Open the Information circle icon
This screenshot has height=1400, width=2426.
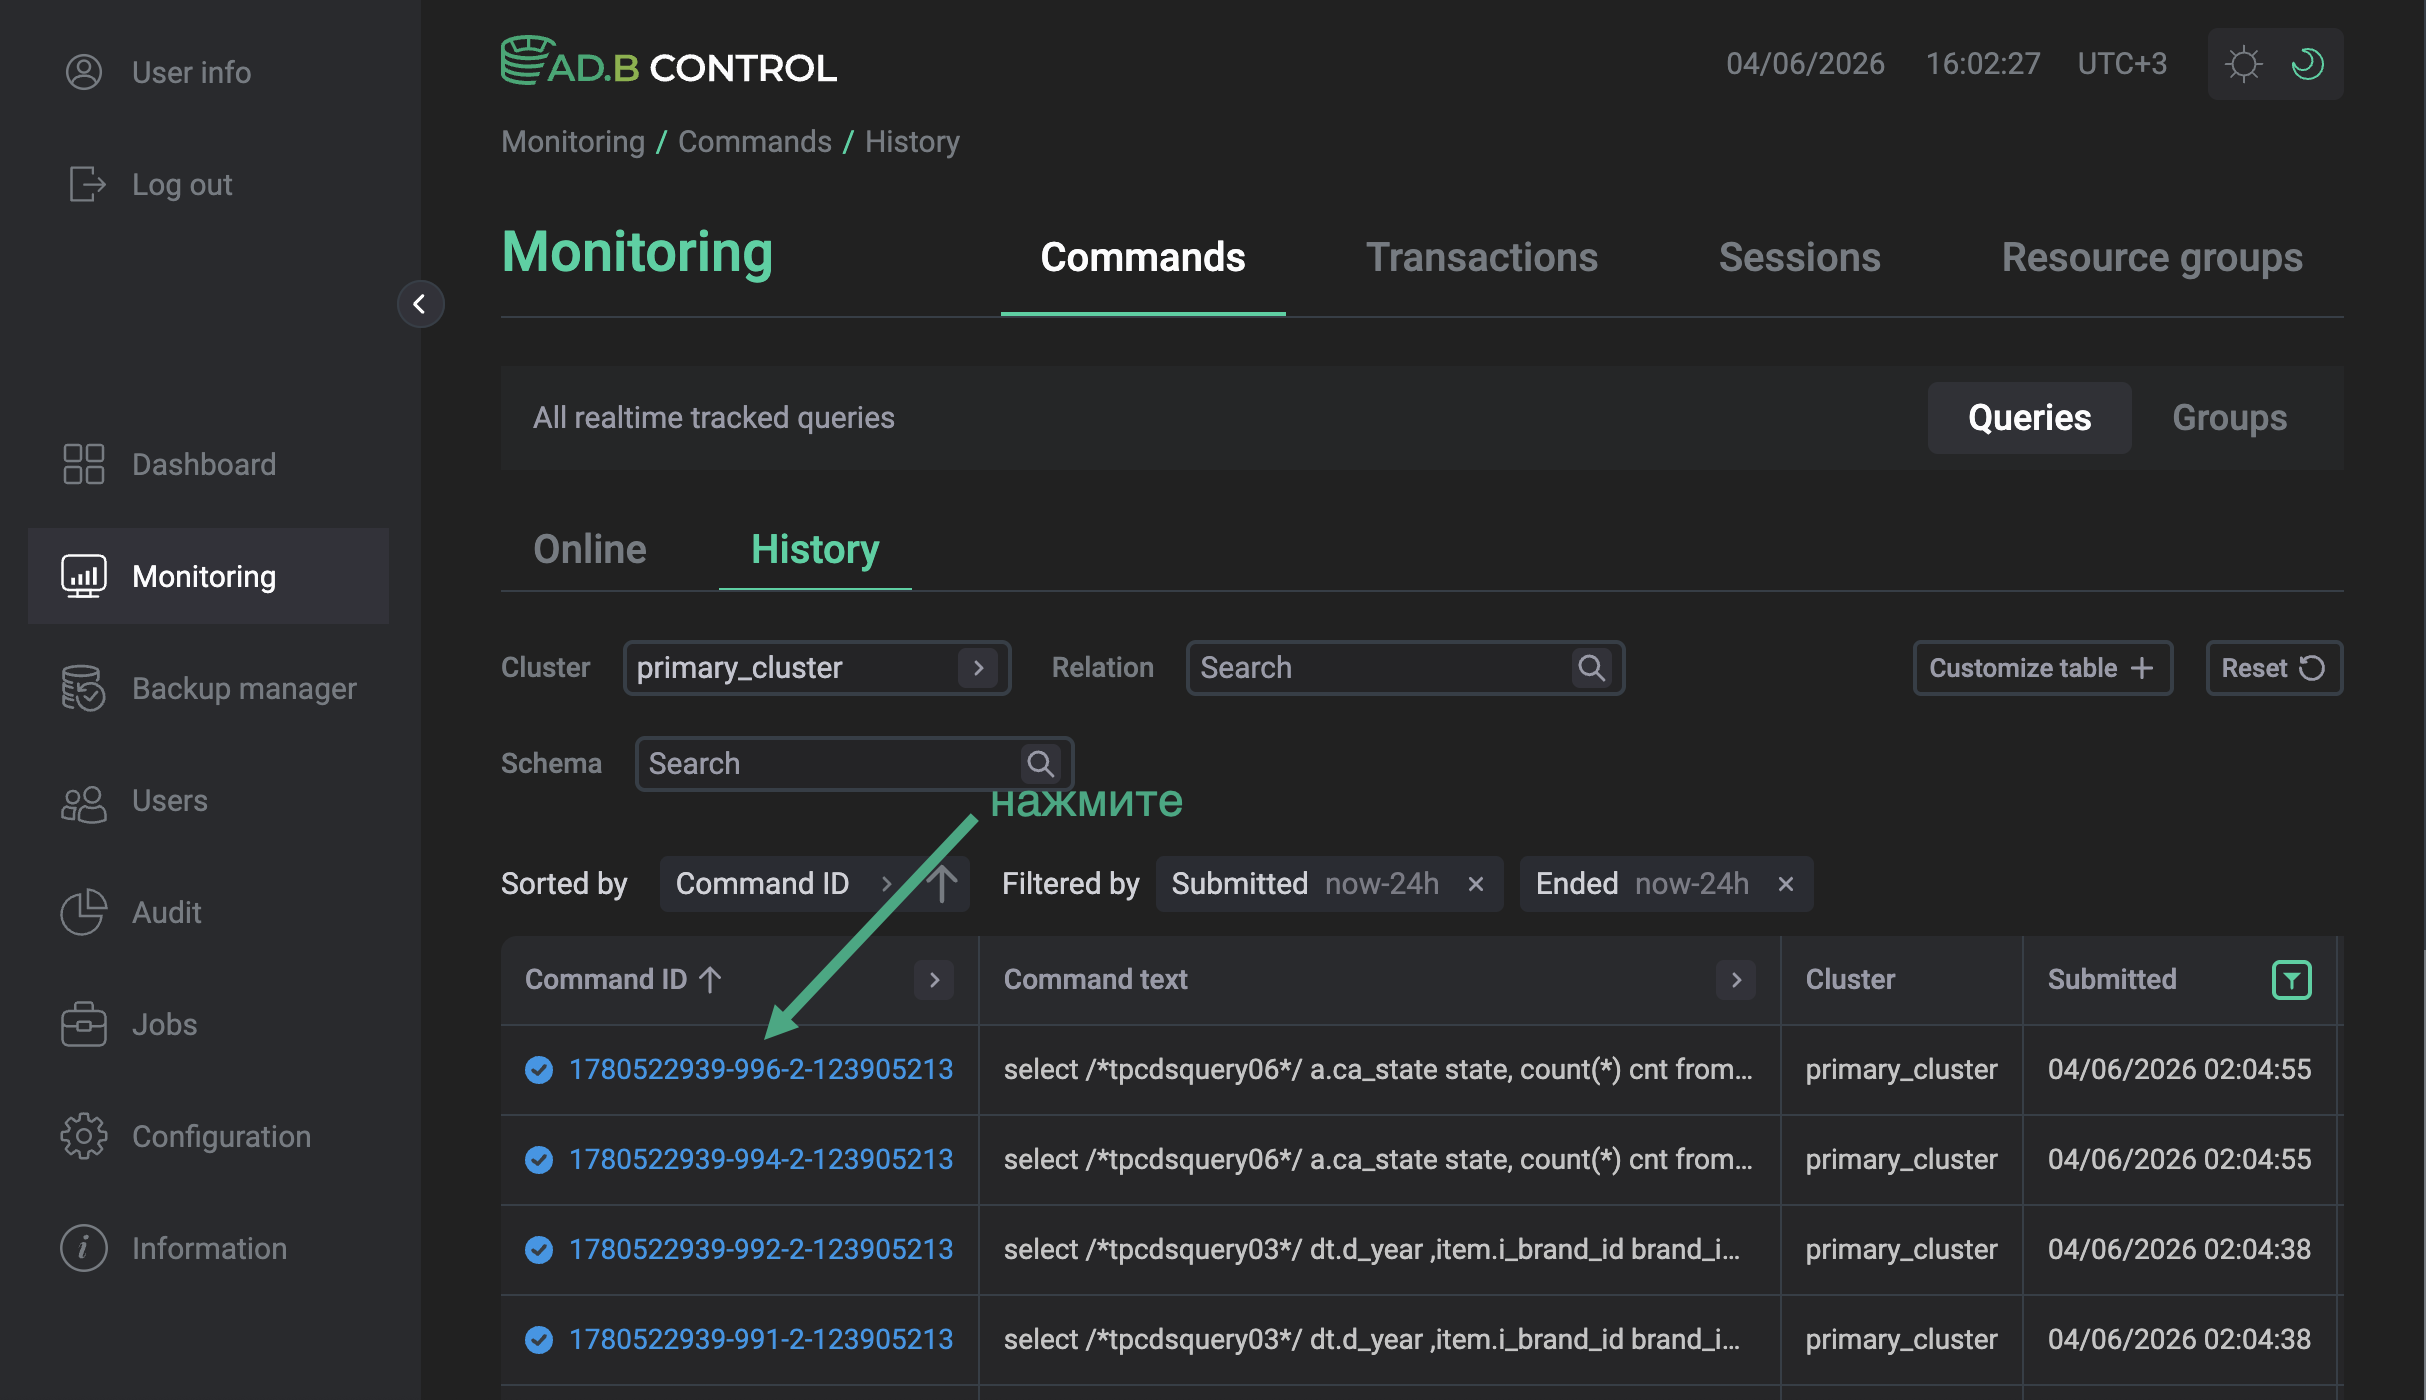(x=84, y=1248)
